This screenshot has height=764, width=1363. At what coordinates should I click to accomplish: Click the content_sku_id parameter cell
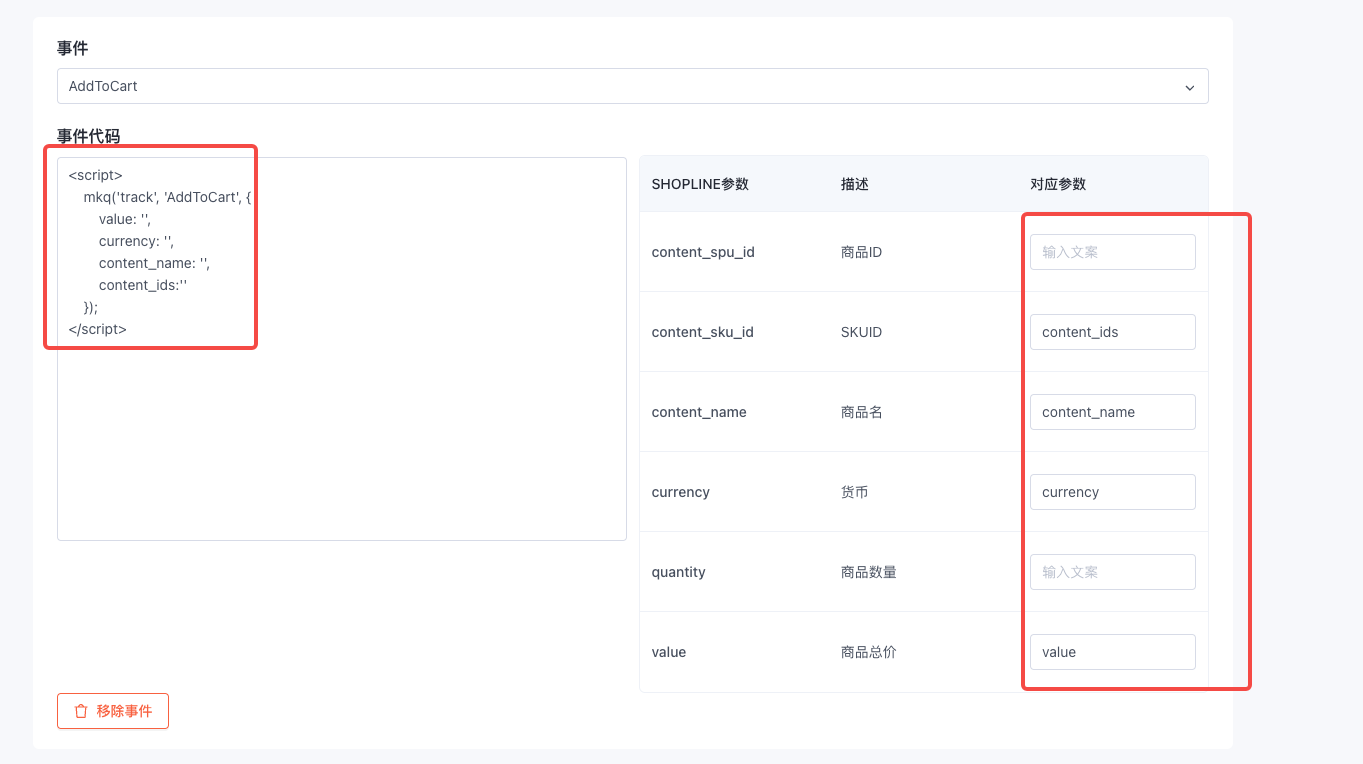click(702, 332)
